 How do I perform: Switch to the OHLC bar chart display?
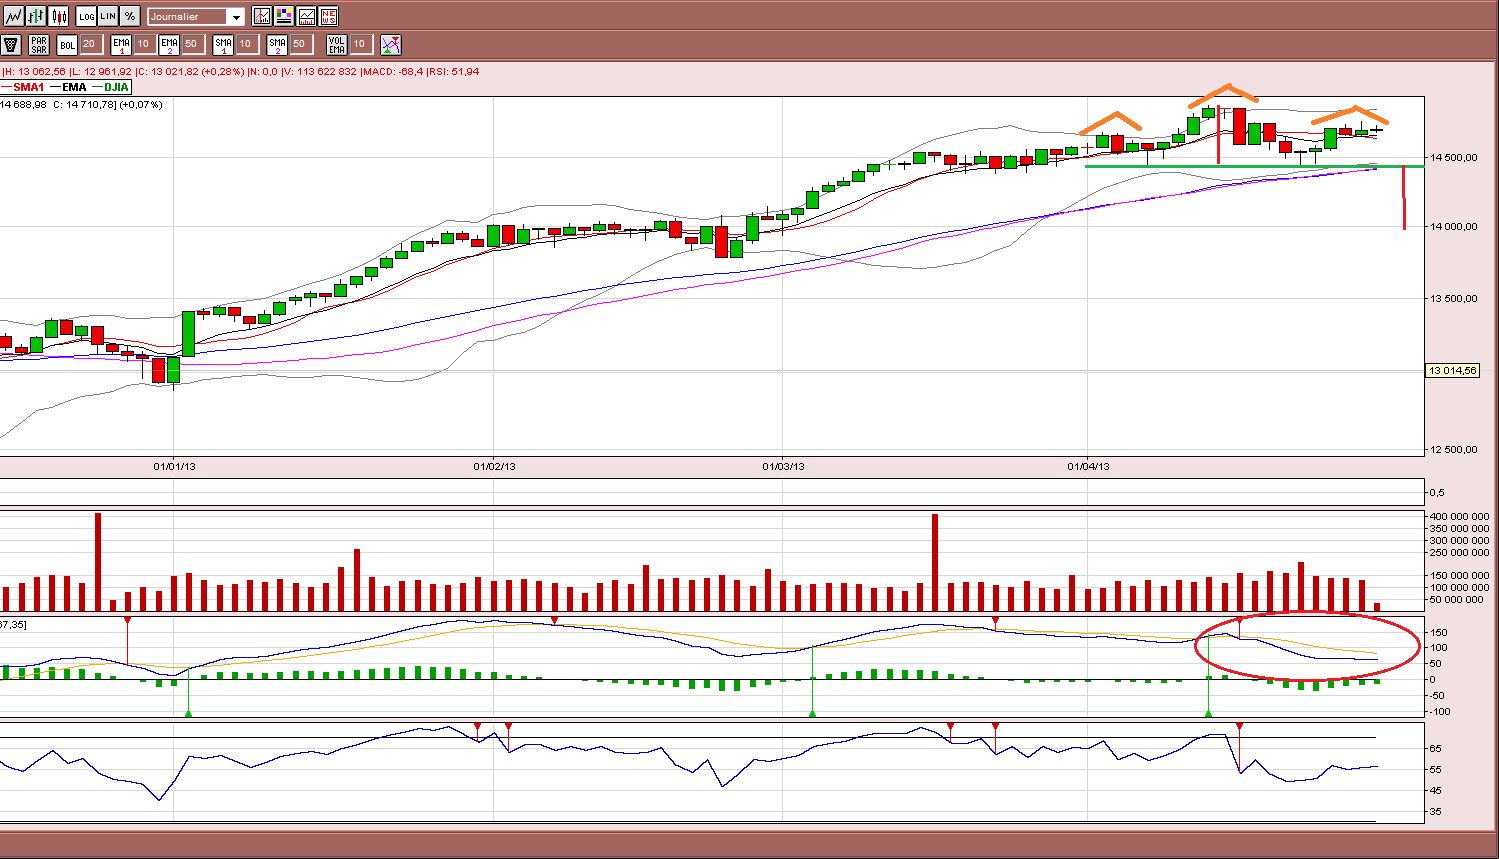tap(36, 16)
